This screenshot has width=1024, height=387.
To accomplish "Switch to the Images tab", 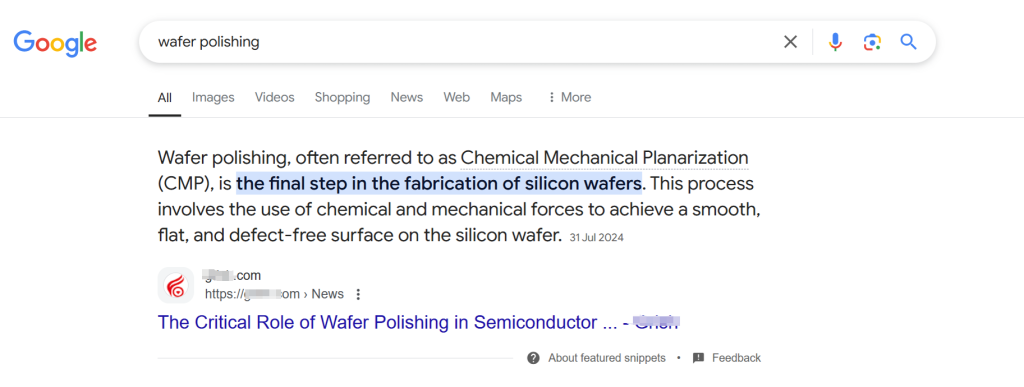I will (x=213, y=97).
